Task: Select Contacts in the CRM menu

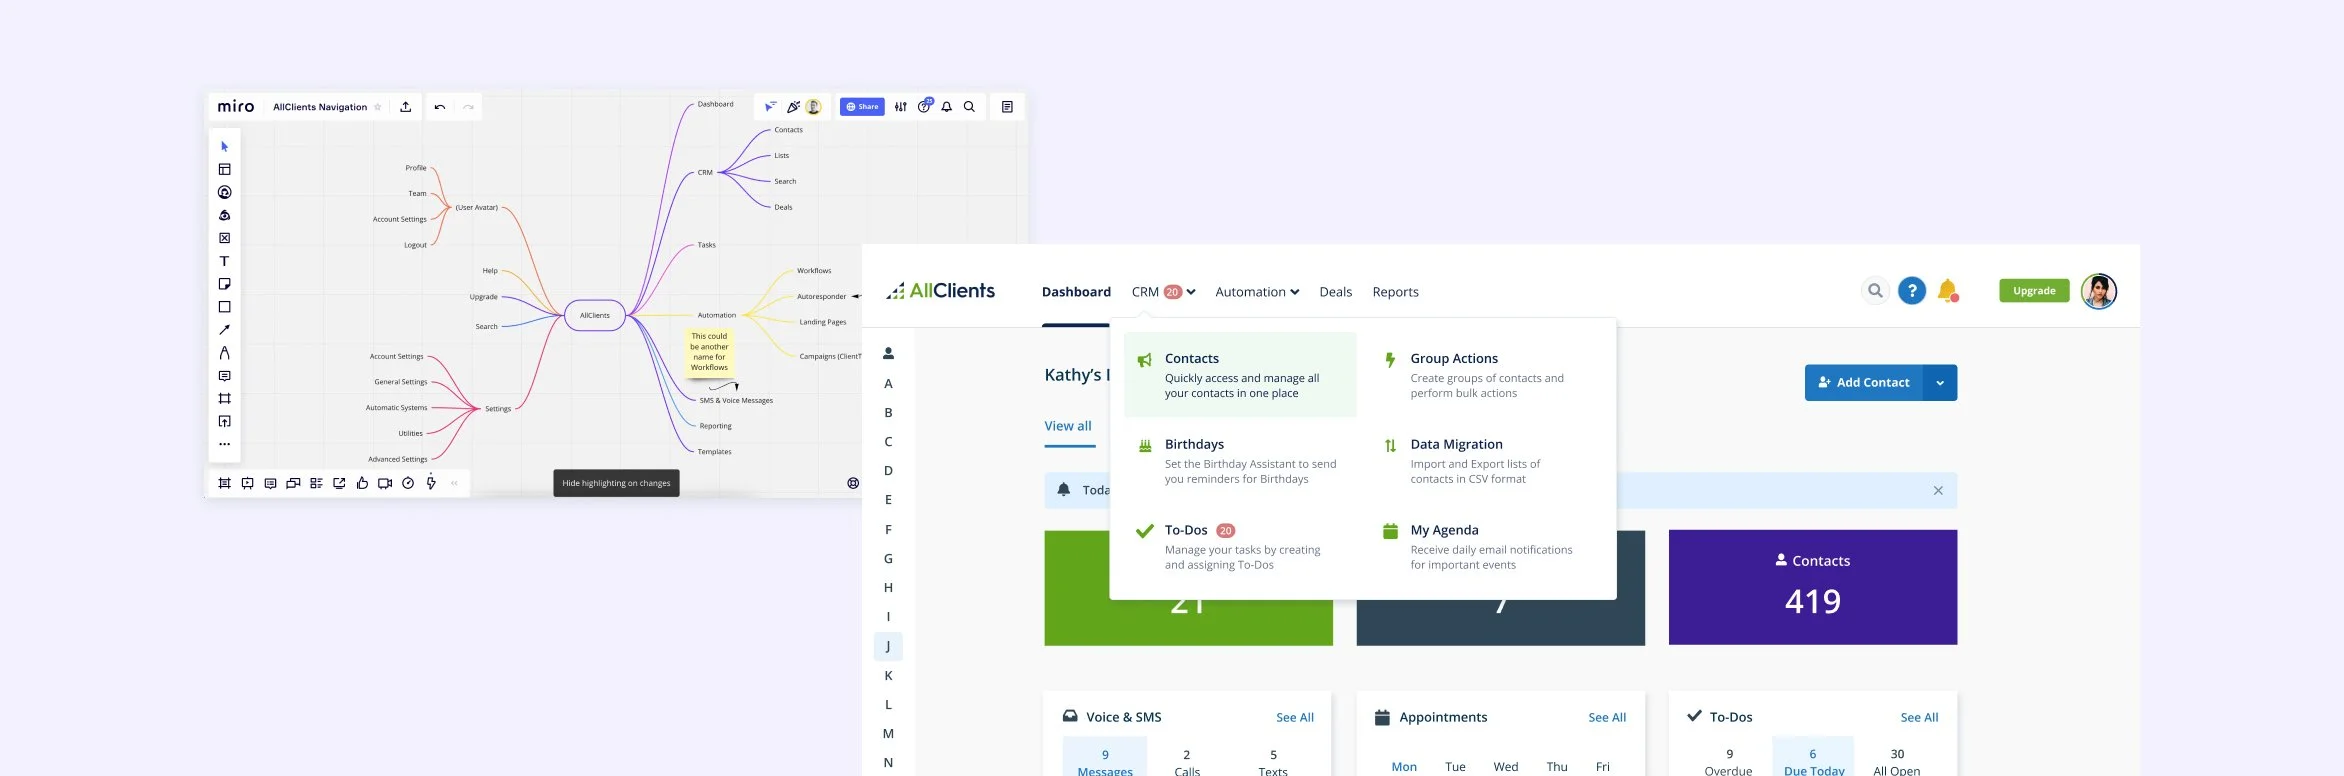Action: pos(1240,374)
